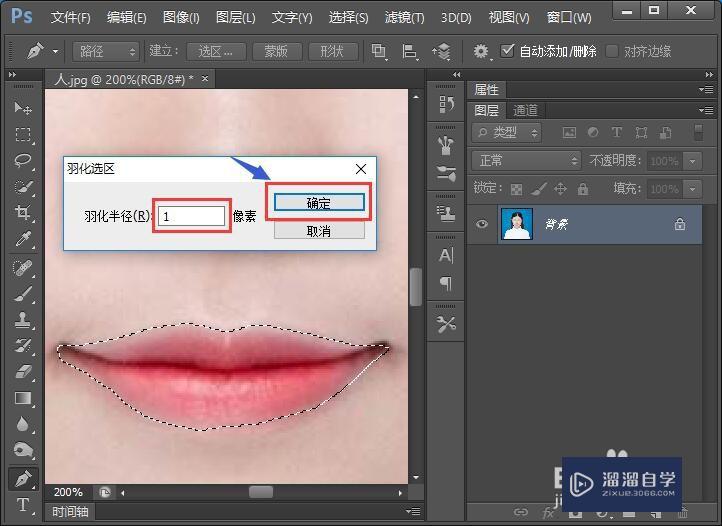
Task: Click the 蒙版 make button
Action: pos(277,51)
